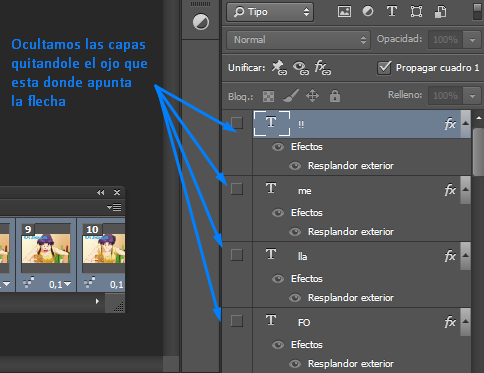Click the lock transparent pixels icon
484x373 pixels.
coord(268,96)
